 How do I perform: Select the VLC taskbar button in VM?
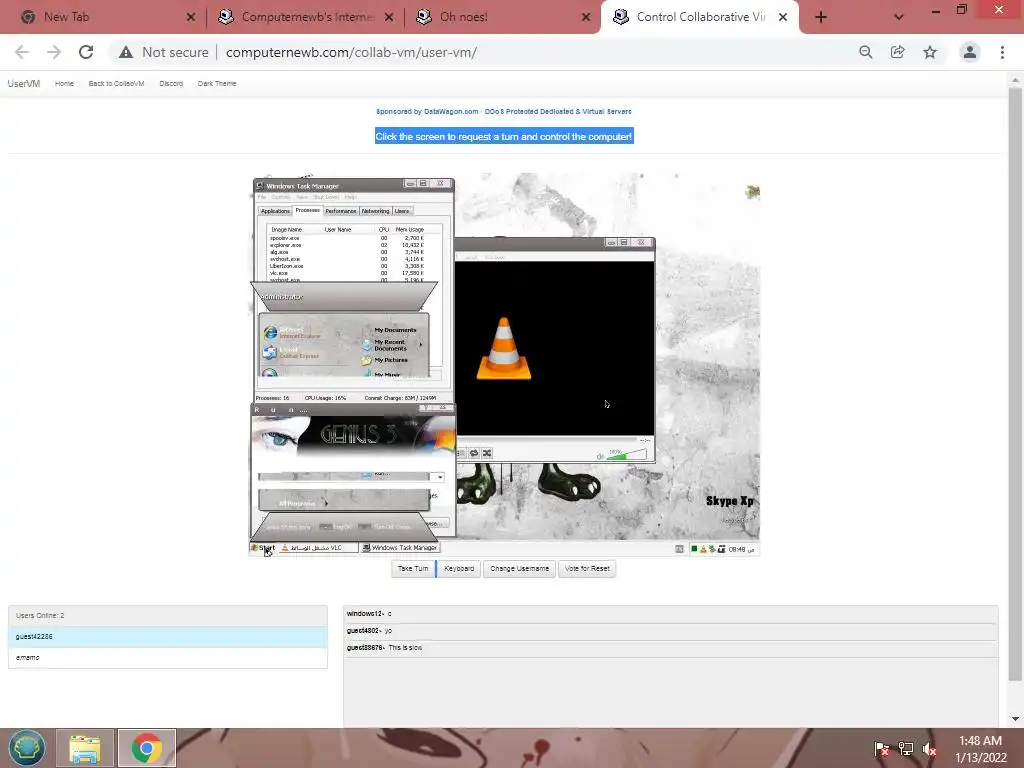[318, 548]
